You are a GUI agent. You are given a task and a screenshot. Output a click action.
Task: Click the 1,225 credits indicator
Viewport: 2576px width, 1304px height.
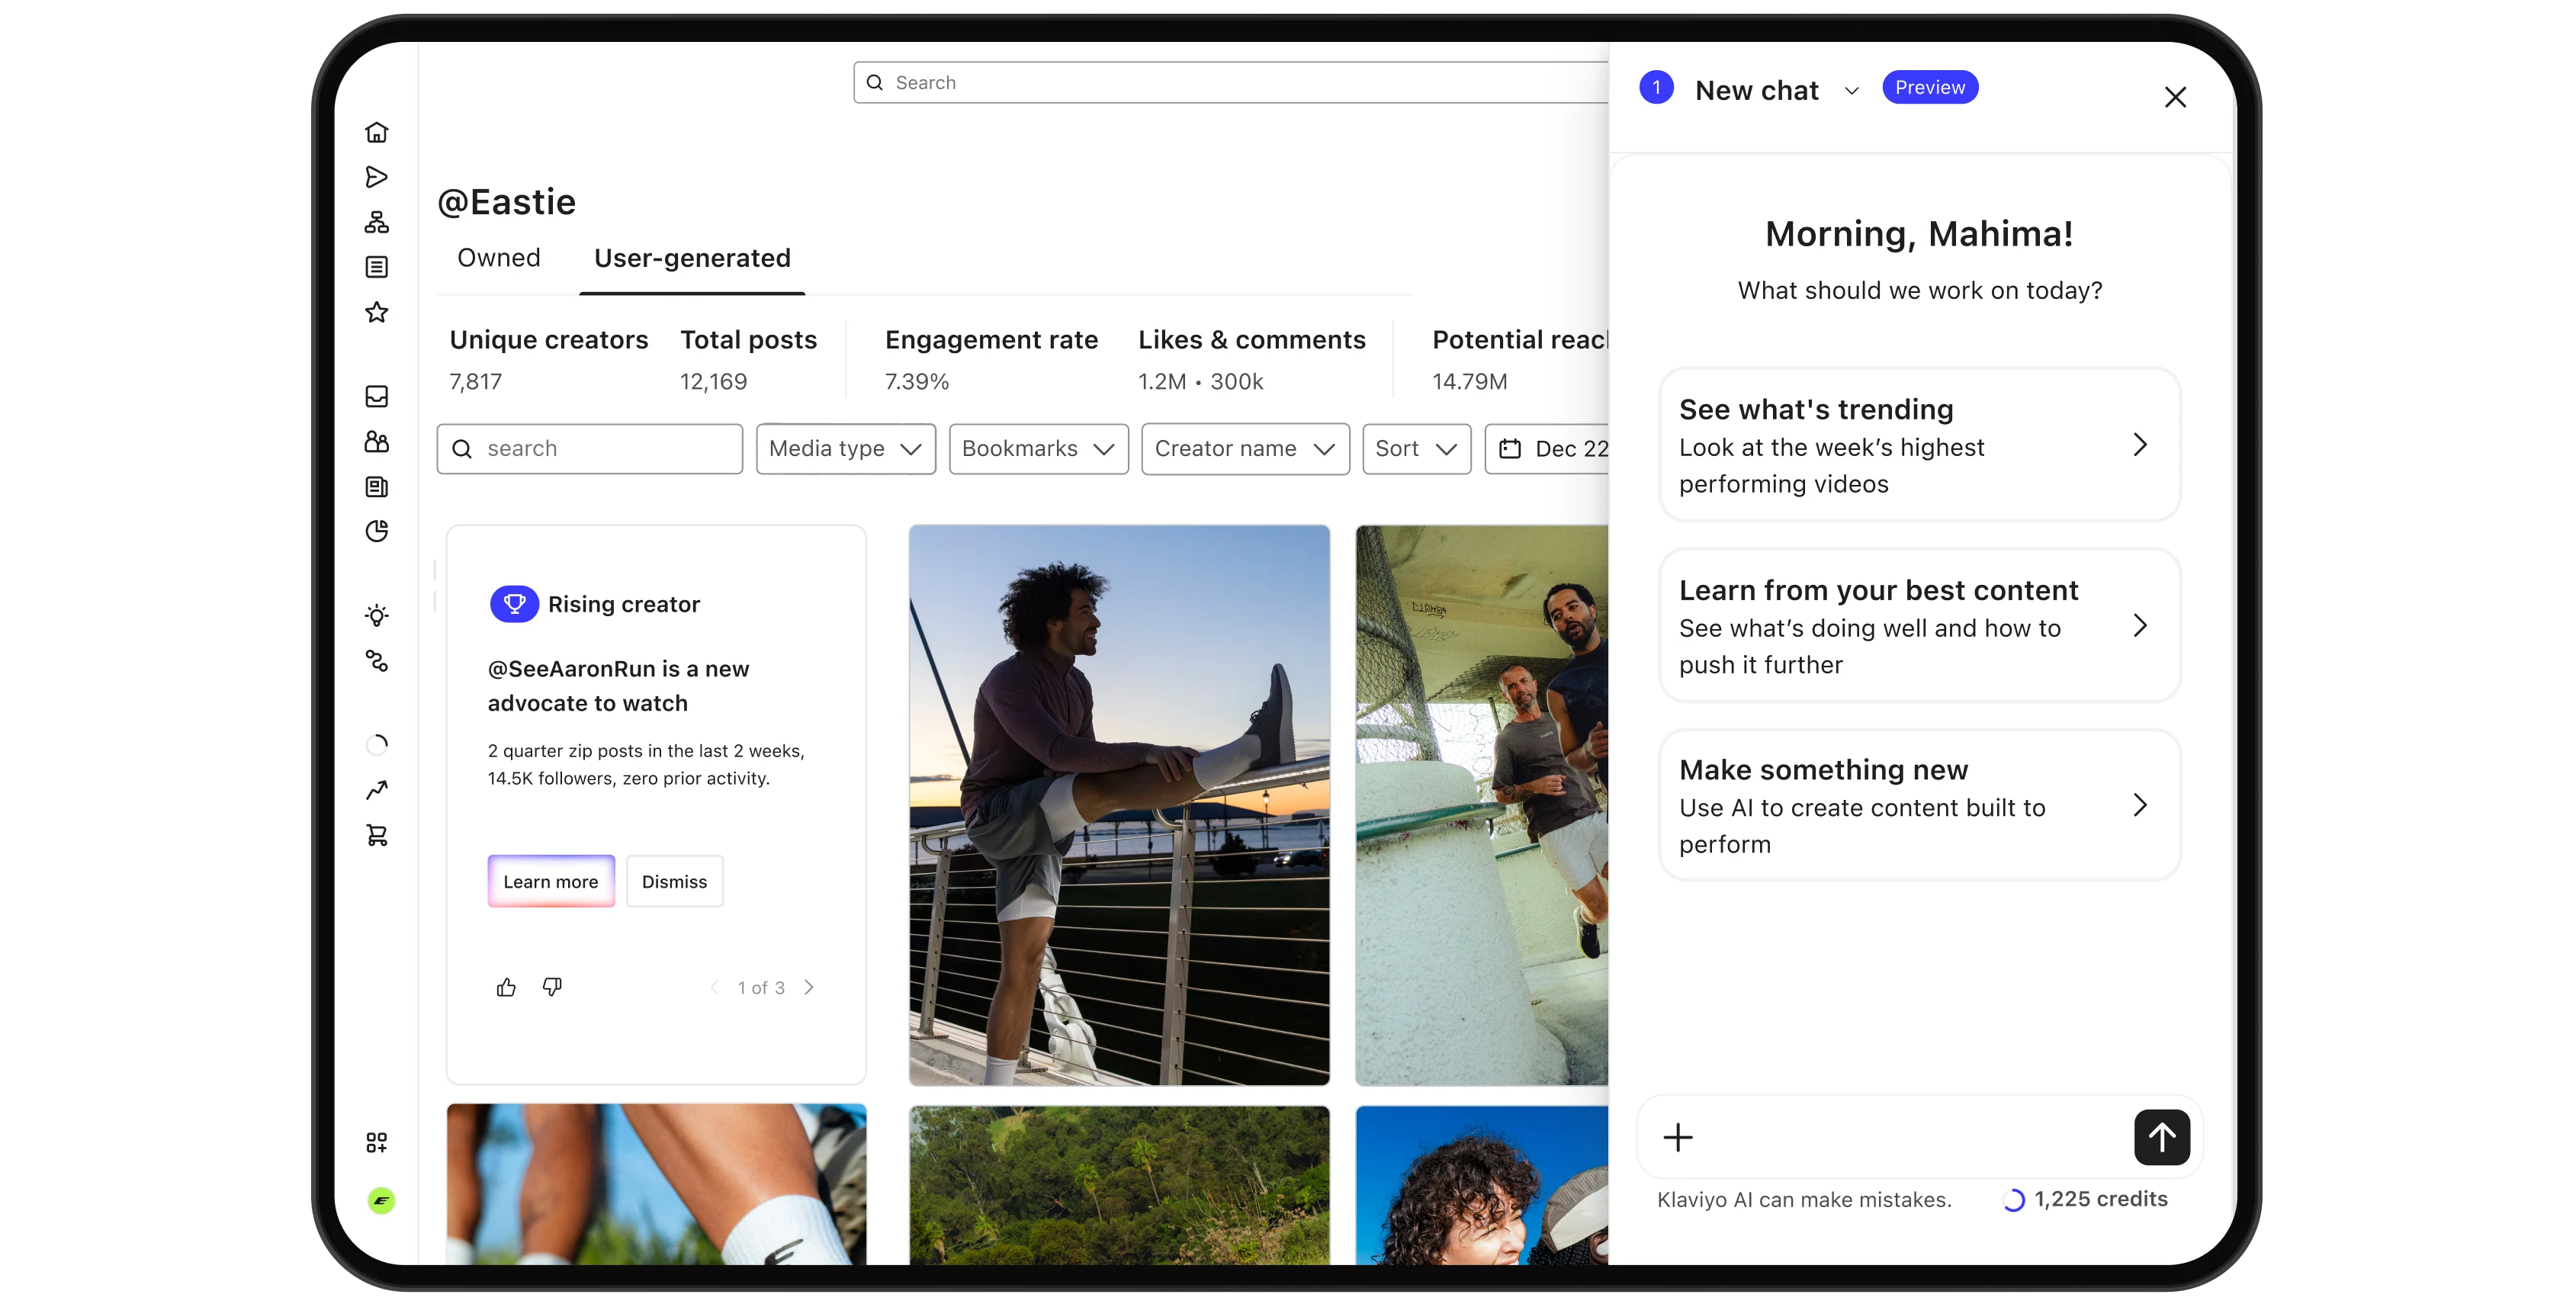tap(2086, 1199)
